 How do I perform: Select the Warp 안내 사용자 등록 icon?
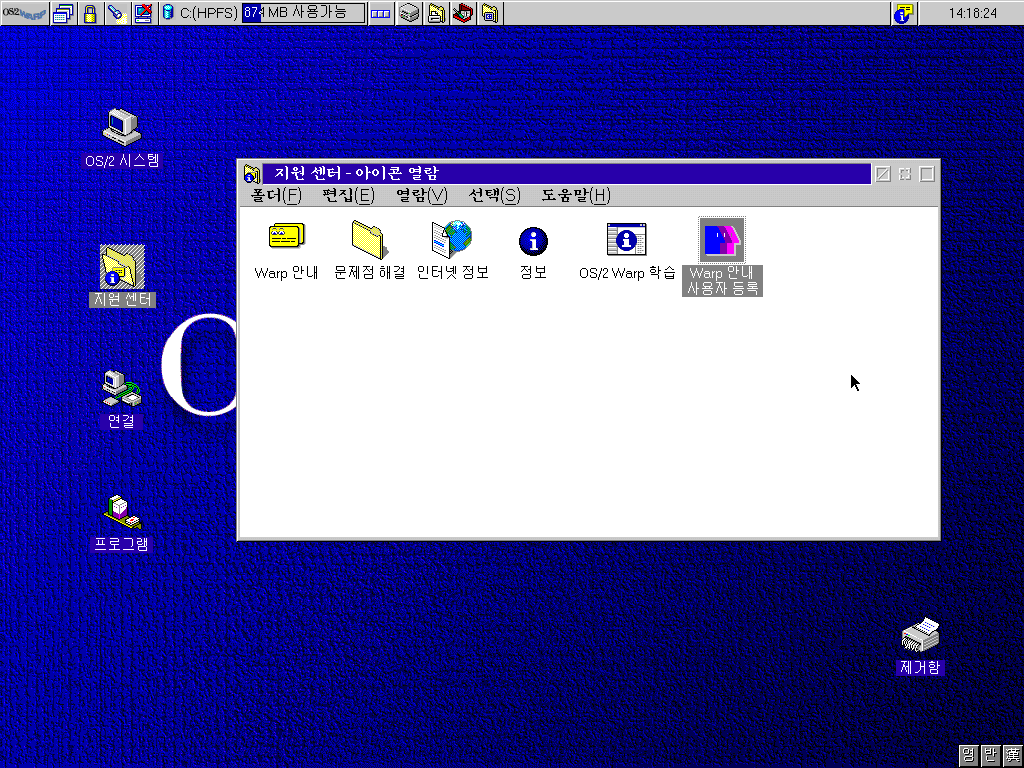(x=722, y=257)
